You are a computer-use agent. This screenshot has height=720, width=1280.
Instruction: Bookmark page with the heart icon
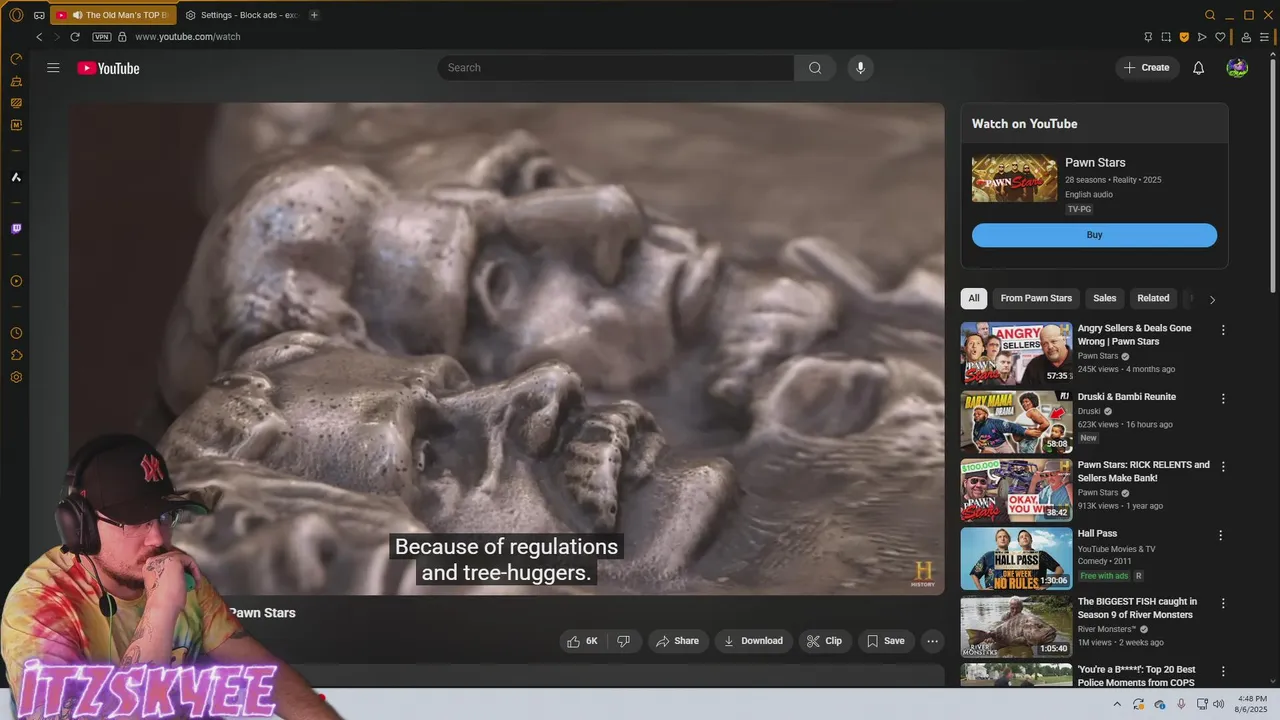[x=1220, y=37]
